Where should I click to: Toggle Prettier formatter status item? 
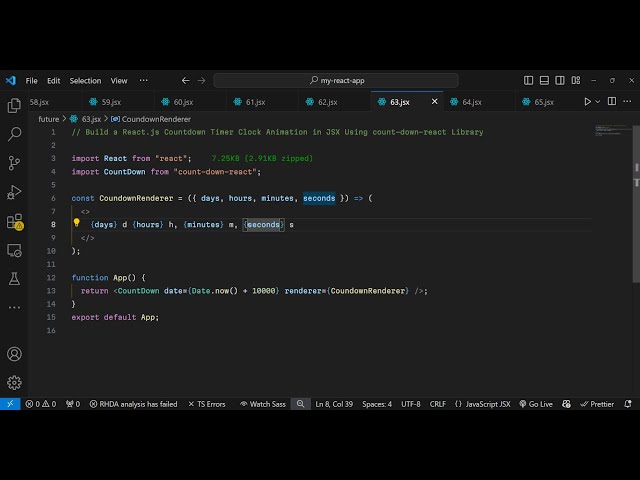tap(596, 404)
